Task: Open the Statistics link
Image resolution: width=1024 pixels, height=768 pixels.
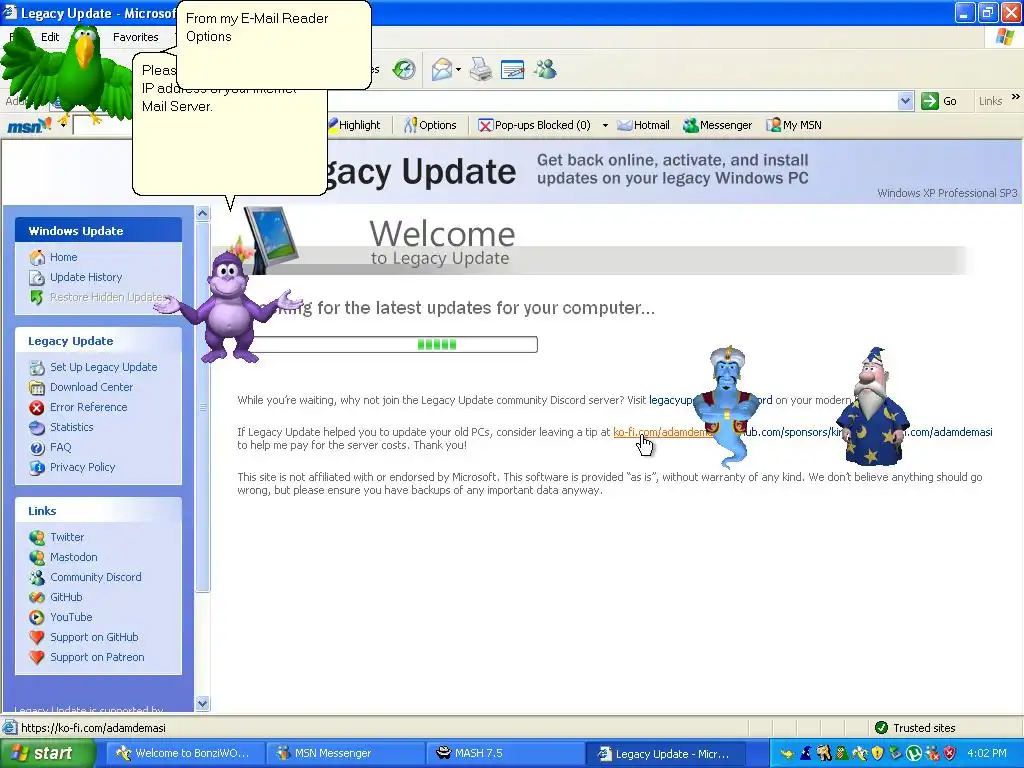Action: click(x=72, y=427)
